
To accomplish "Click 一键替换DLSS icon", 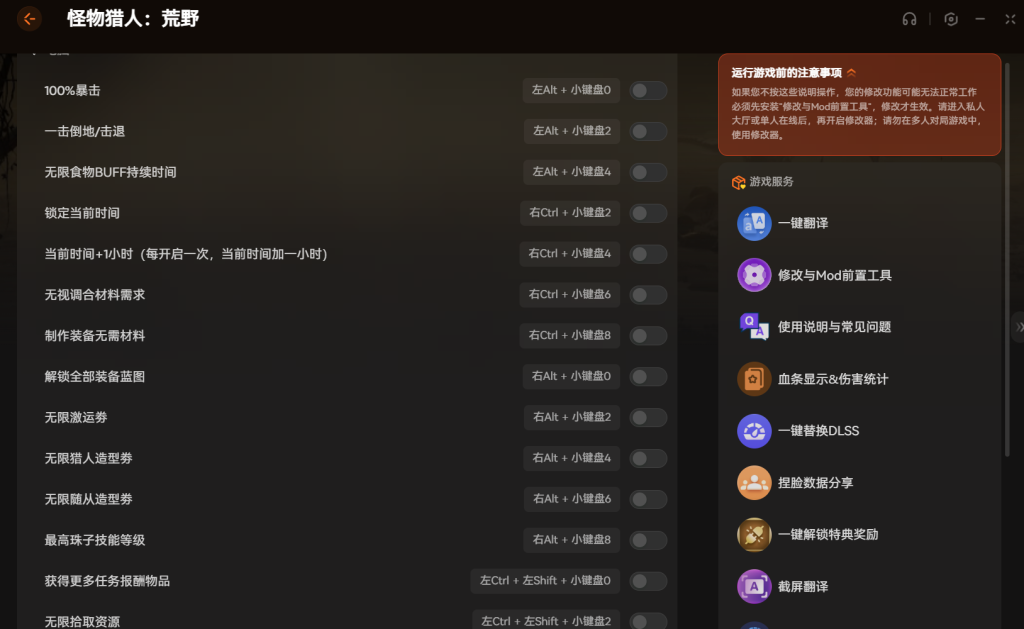I will (x=754, y=431).
